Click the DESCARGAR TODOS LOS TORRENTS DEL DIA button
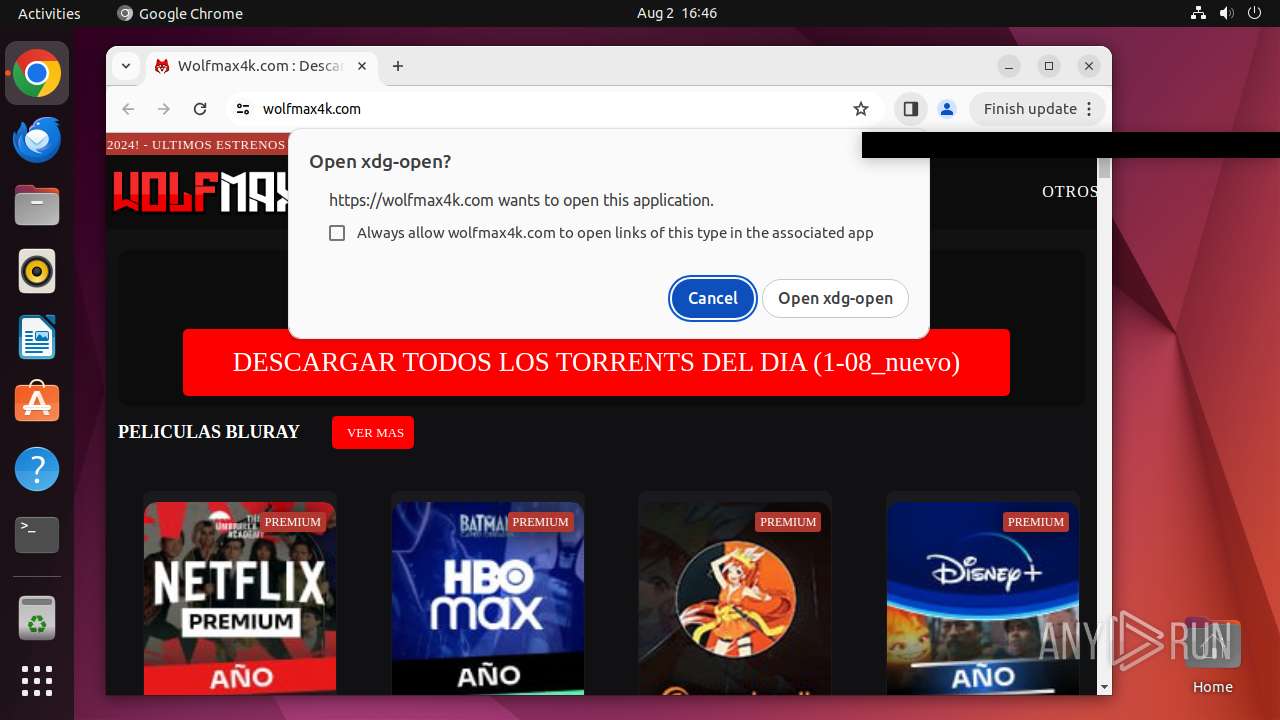The image size is (1280, 720). pyautogui.click(x=596, y=362)
